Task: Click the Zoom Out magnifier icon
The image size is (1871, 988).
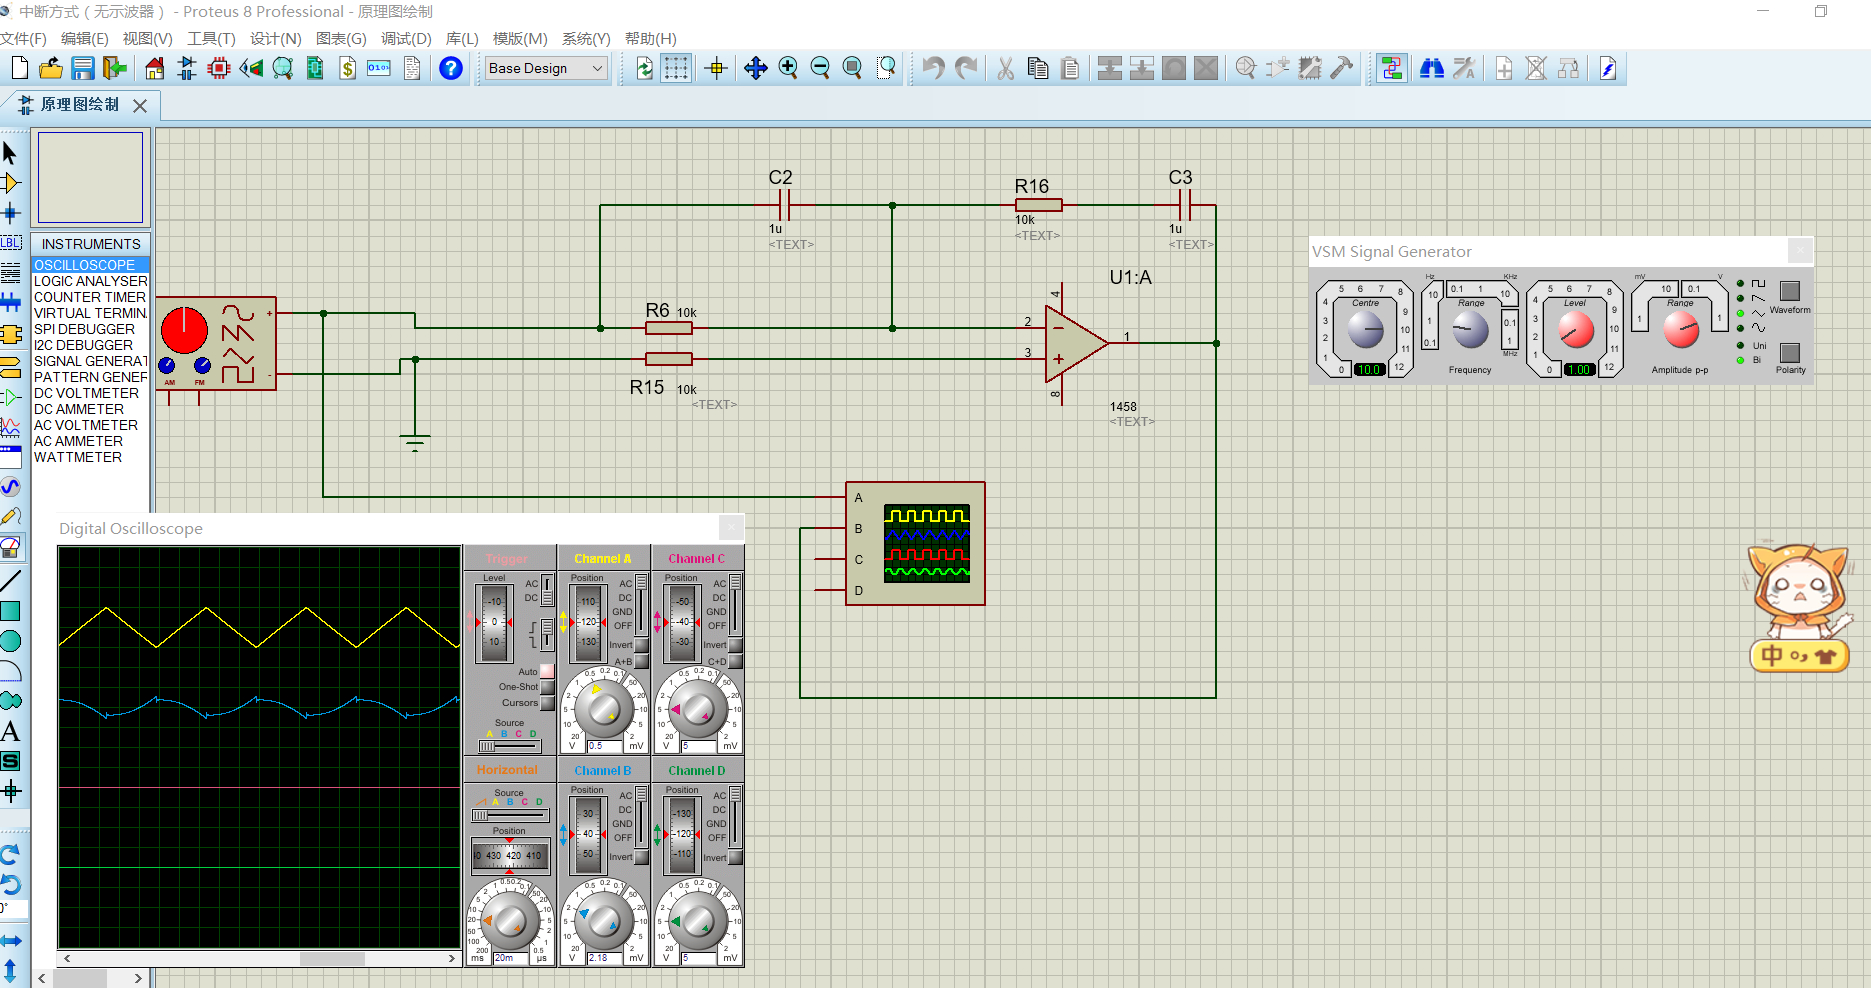Action: pyautogui.click(x=820, y=68)
